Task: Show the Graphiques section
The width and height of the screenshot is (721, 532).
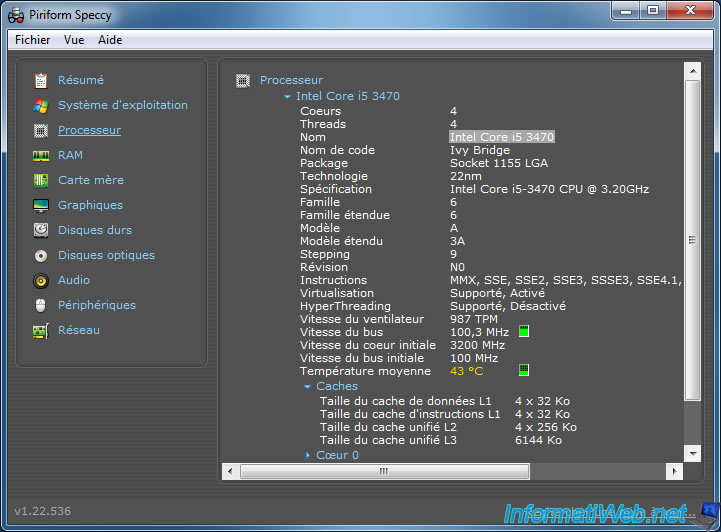Action: point(90,205)
